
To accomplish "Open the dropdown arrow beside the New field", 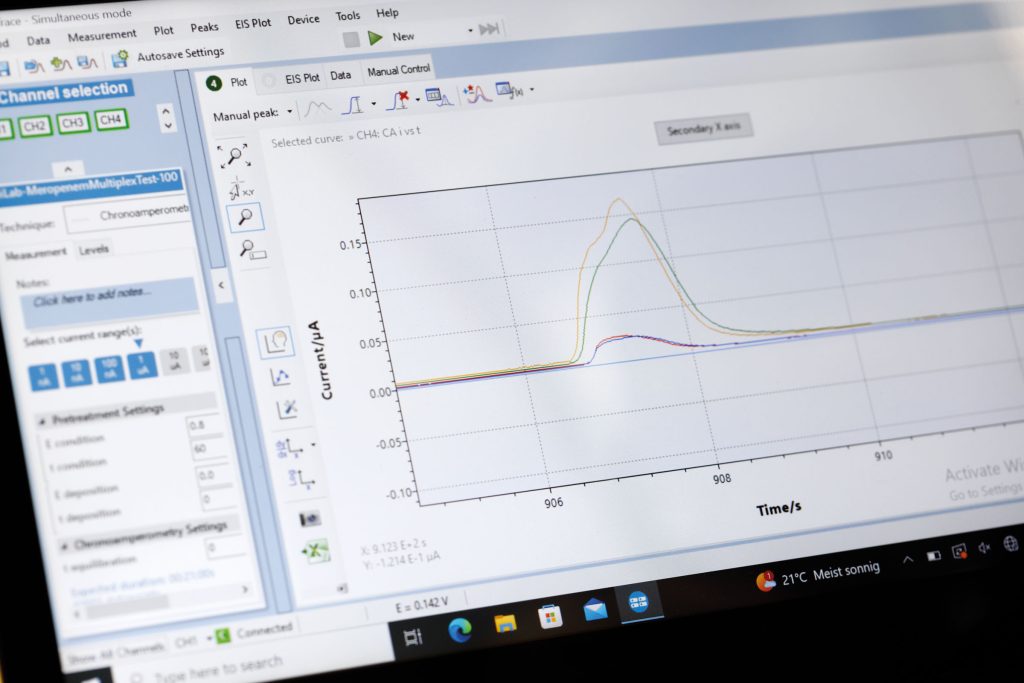I will 470,31.
